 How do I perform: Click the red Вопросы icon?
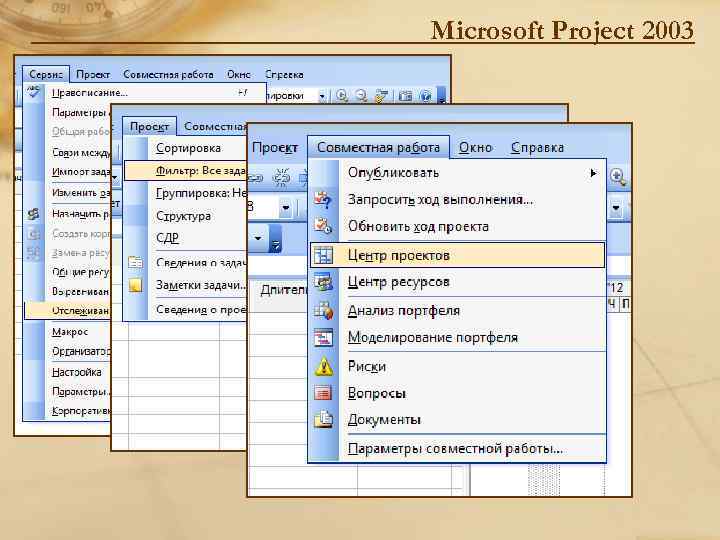(323, 393)
